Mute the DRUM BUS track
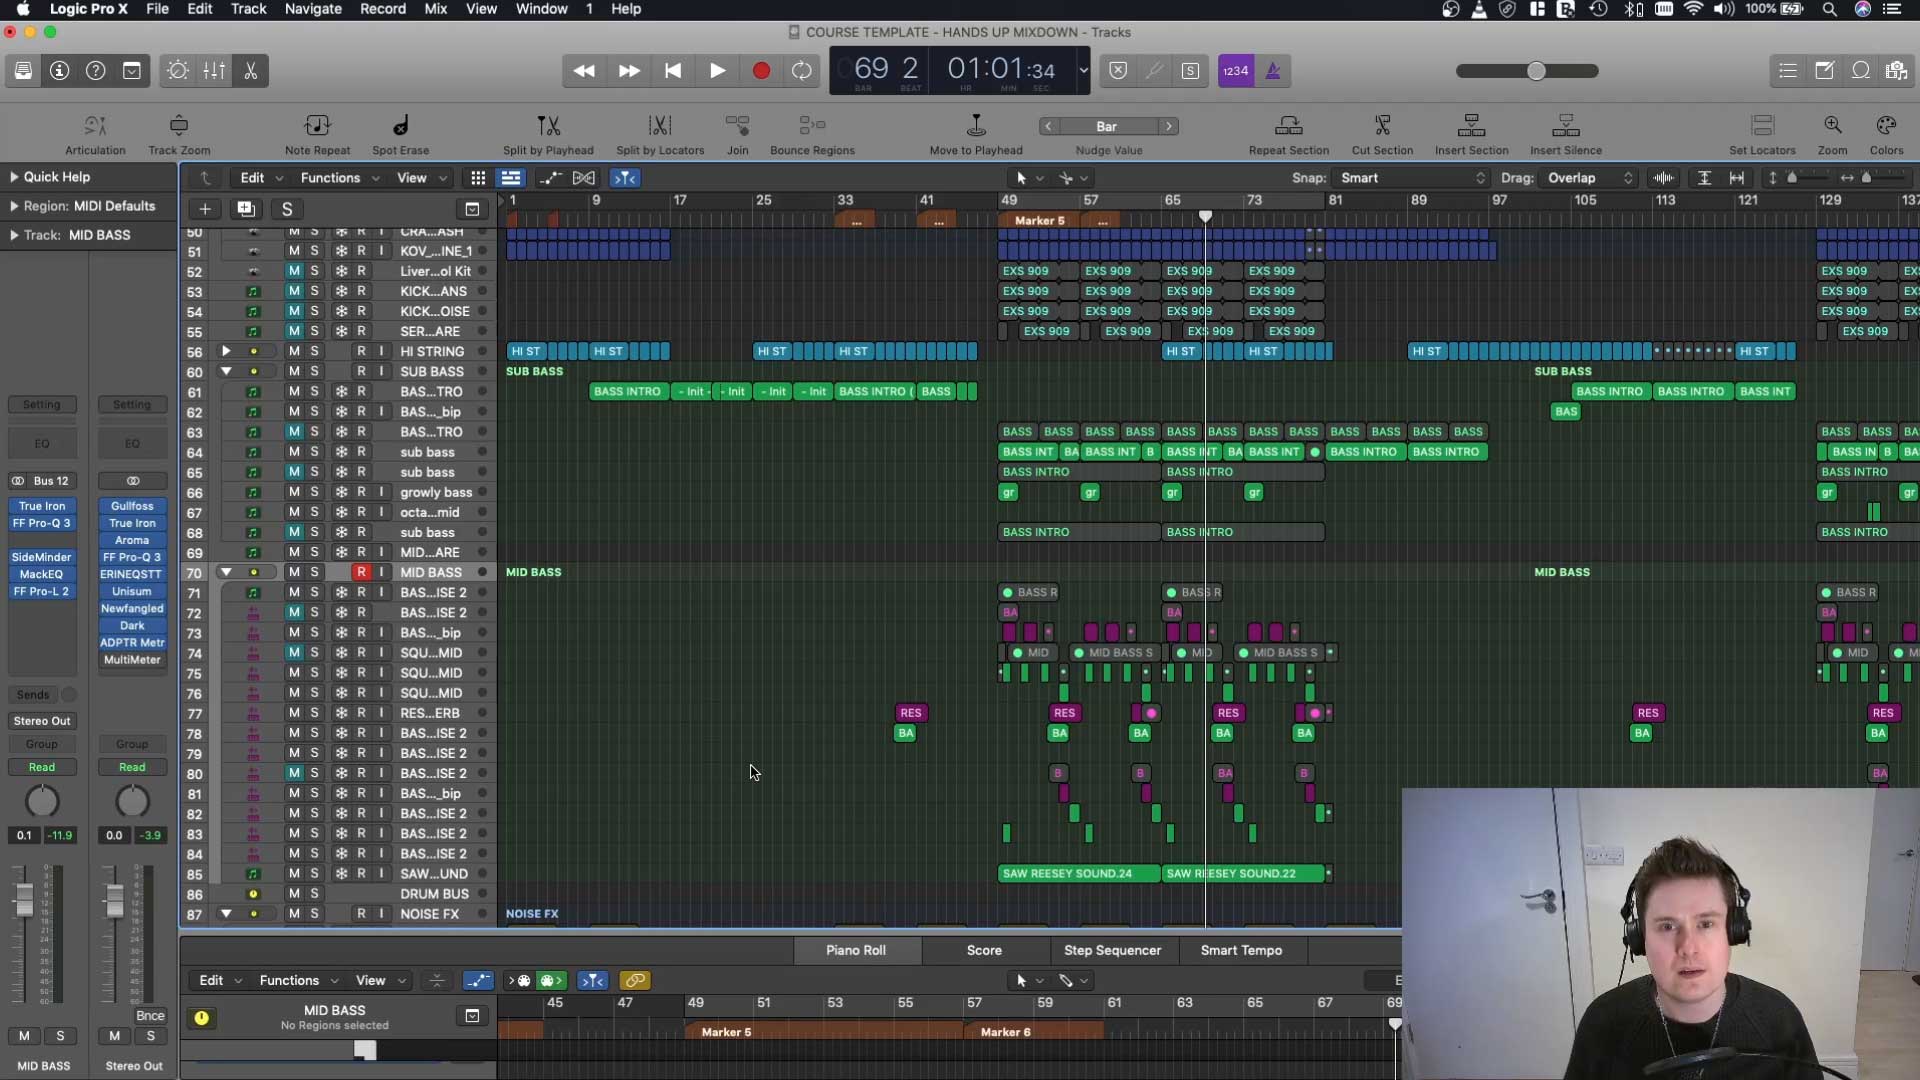Image resolution: width=1920 pixels, height=1080 pixels. [x=294, y=894]
